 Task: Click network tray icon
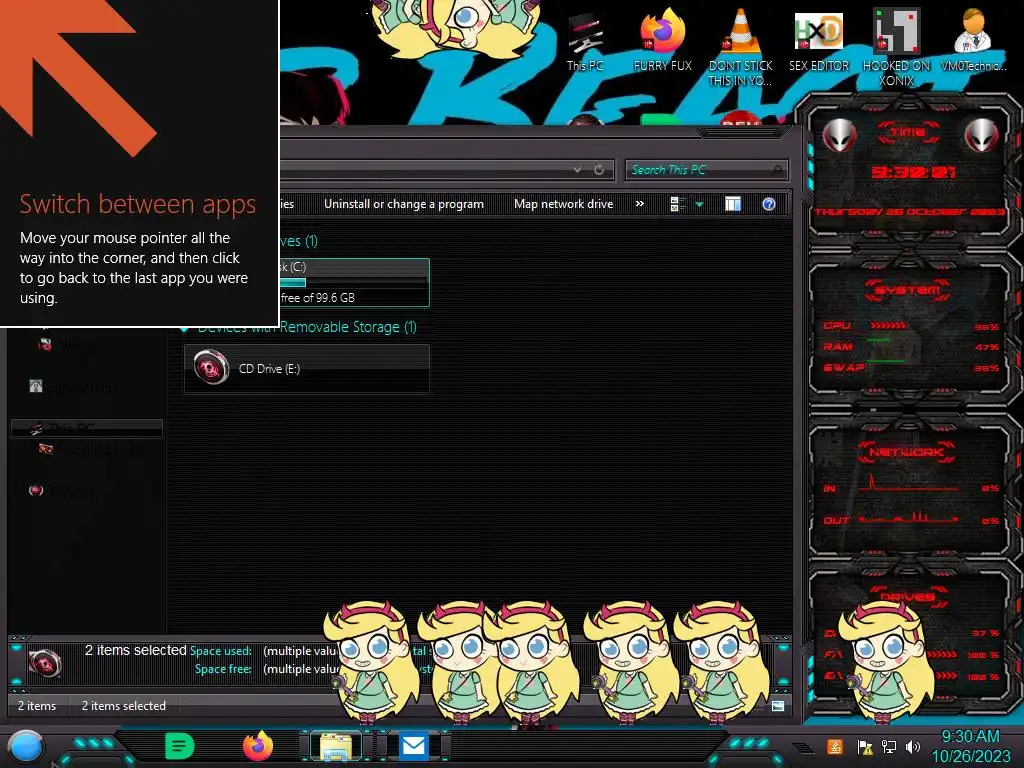click(x=889, y=746)
